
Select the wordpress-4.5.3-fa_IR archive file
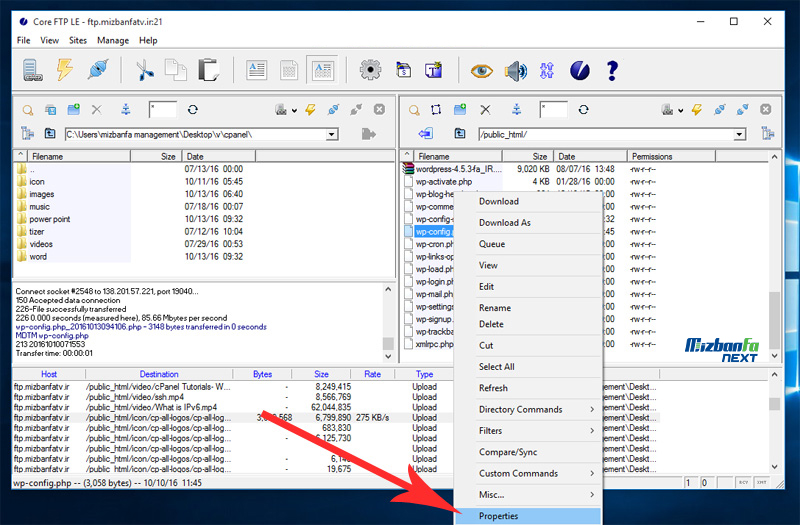[x=459, y=169]
